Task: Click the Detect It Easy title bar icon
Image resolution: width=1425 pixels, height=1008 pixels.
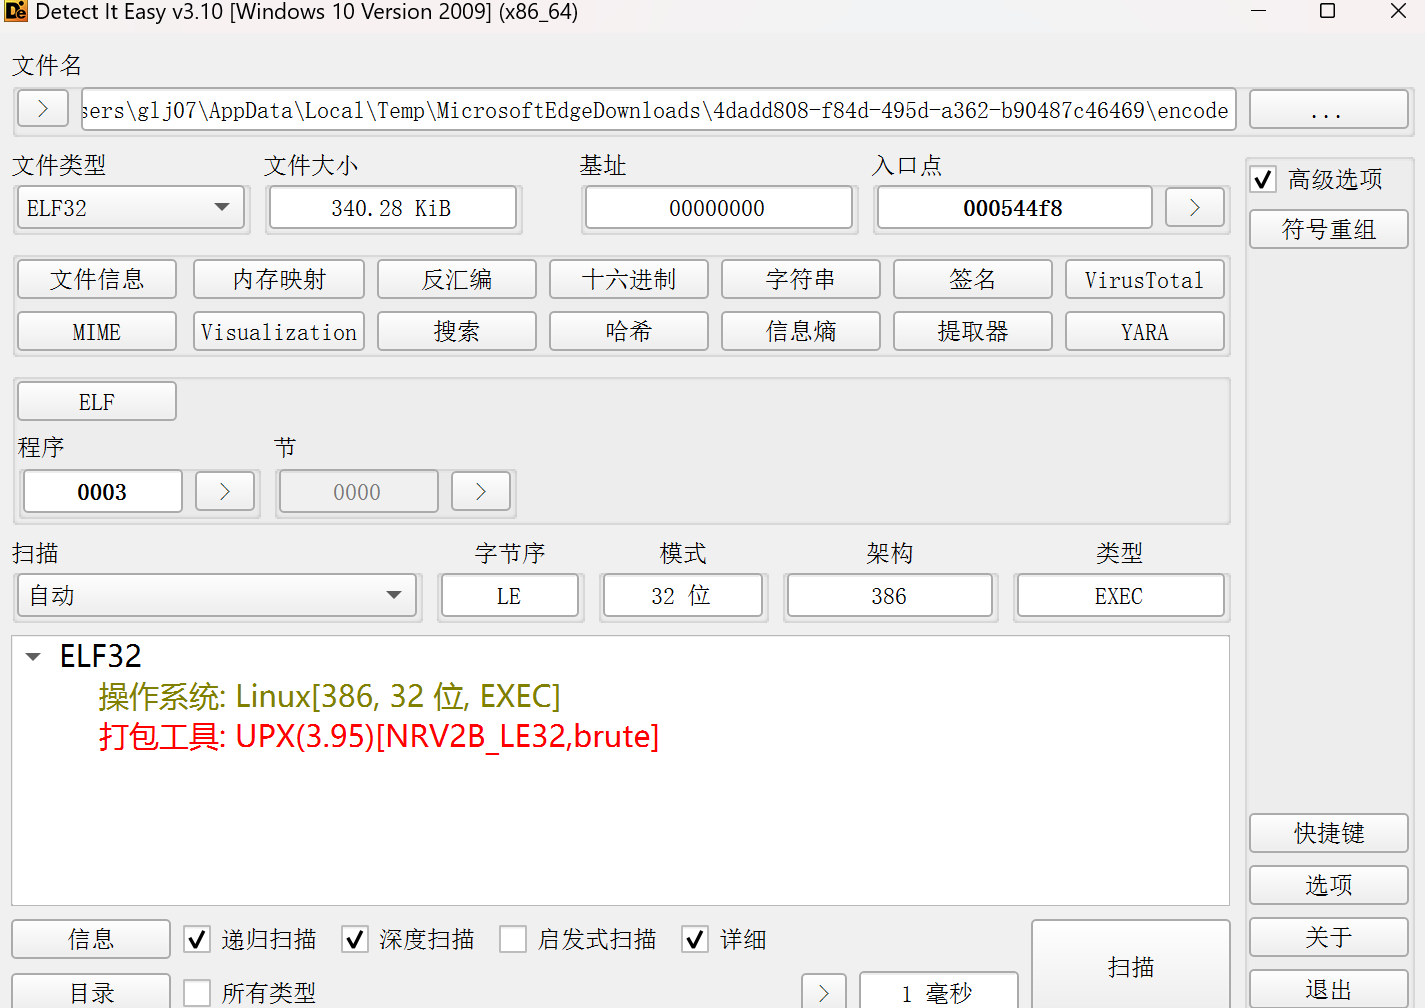Action: click(16, 12)
